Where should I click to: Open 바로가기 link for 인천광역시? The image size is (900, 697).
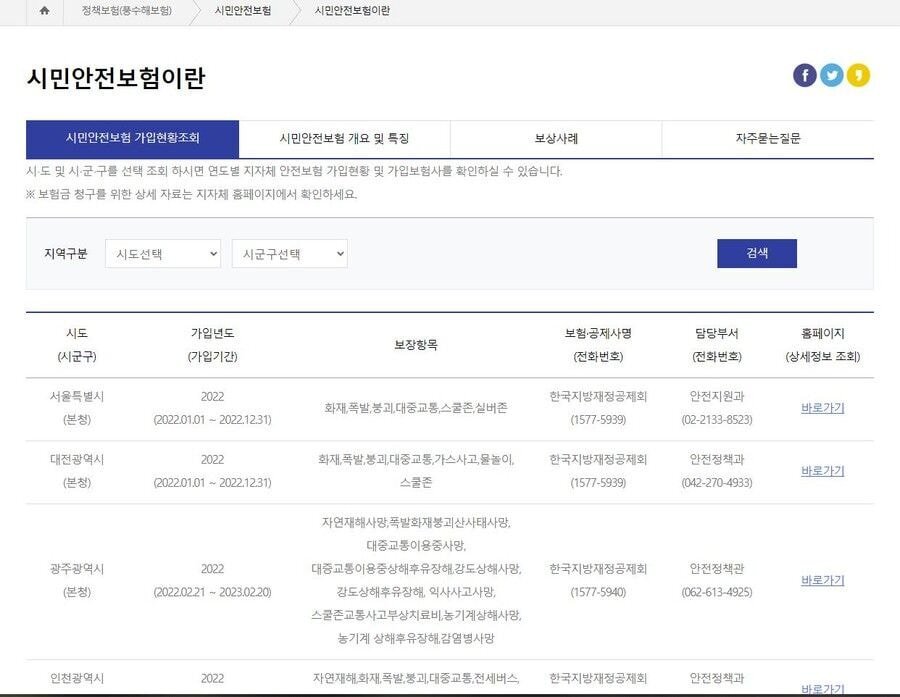tap(823, 689)
